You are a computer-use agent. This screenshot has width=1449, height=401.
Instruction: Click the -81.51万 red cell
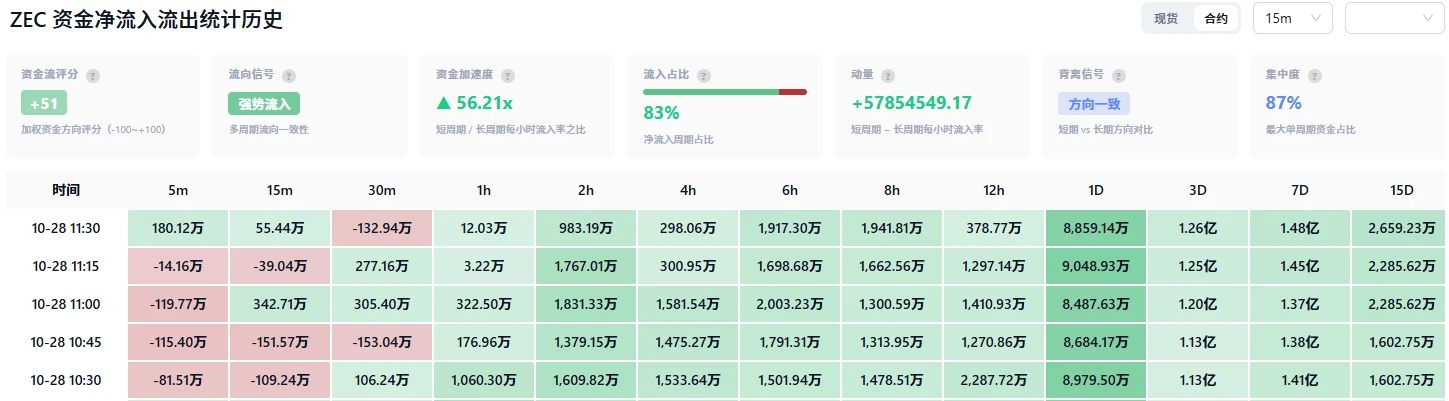(178, 380)
